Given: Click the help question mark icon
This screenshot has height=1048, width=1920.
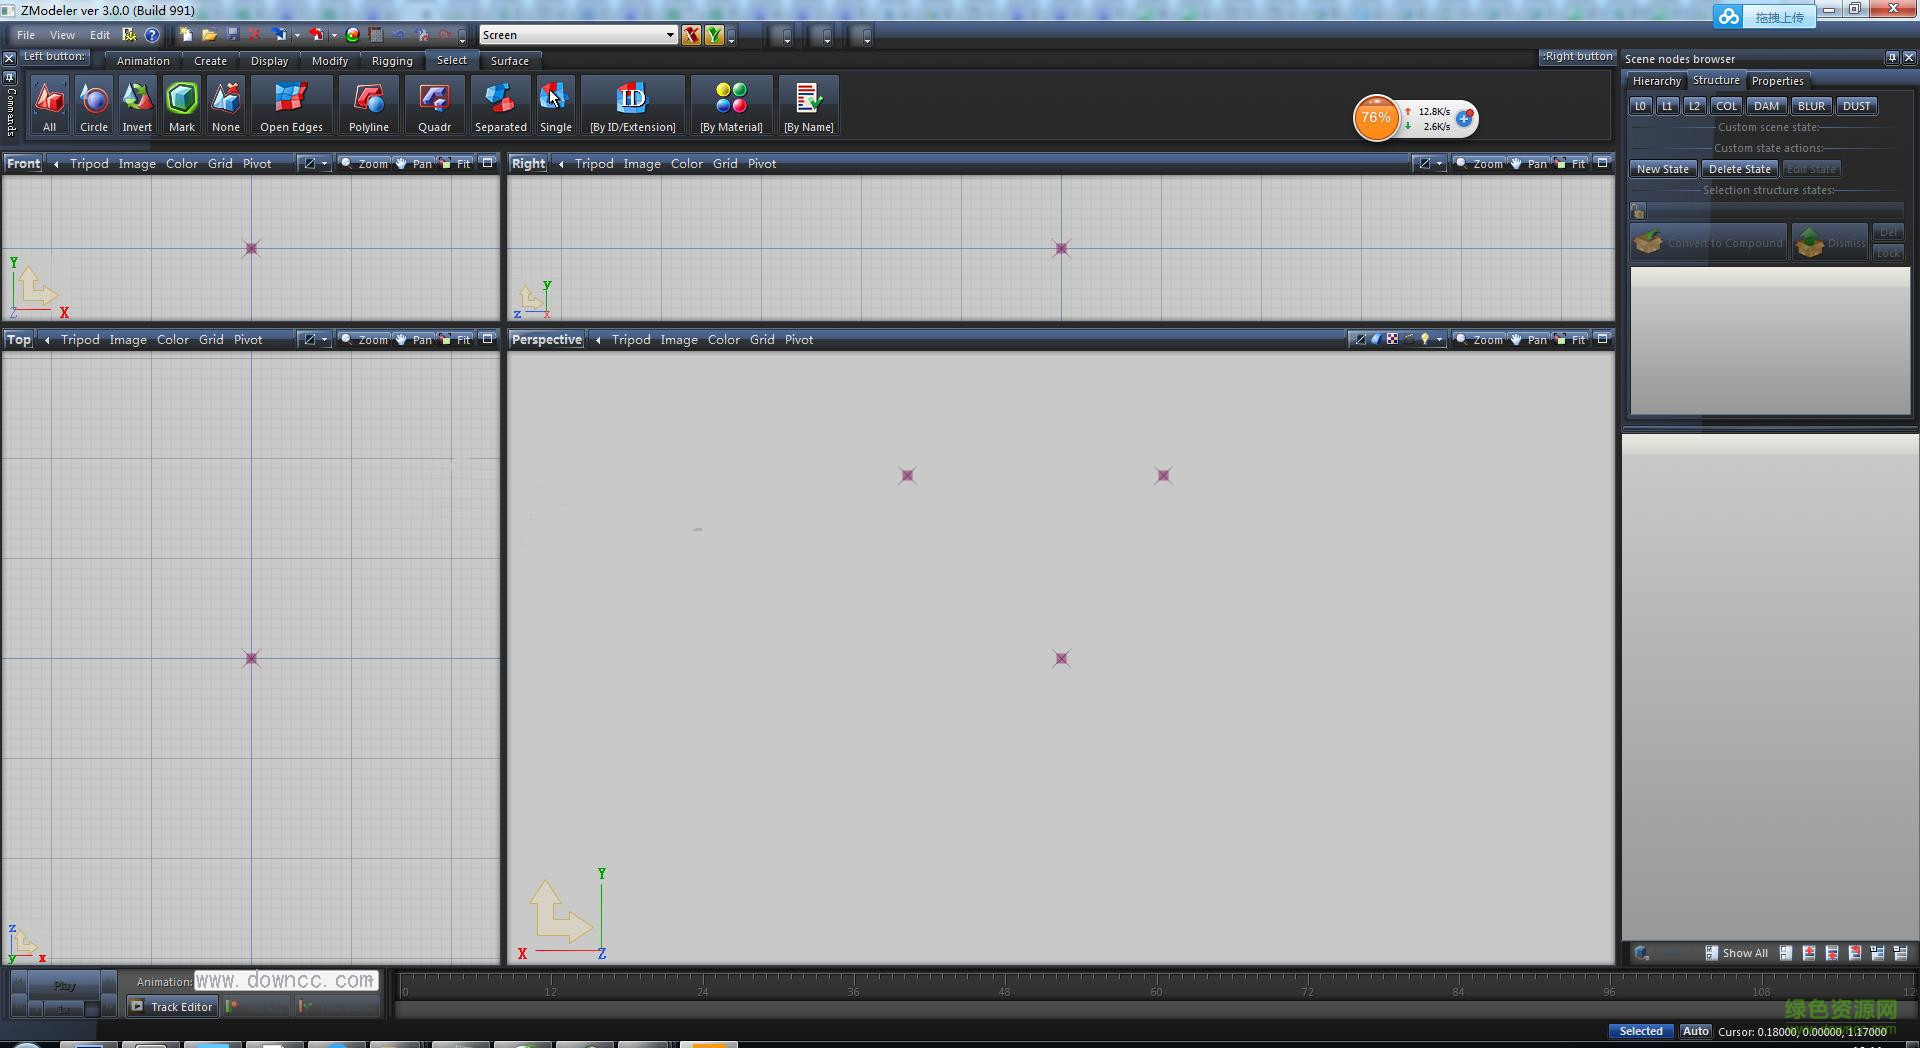Looking at the screenshot, I should pyautogui.click(x=152, y=35).
